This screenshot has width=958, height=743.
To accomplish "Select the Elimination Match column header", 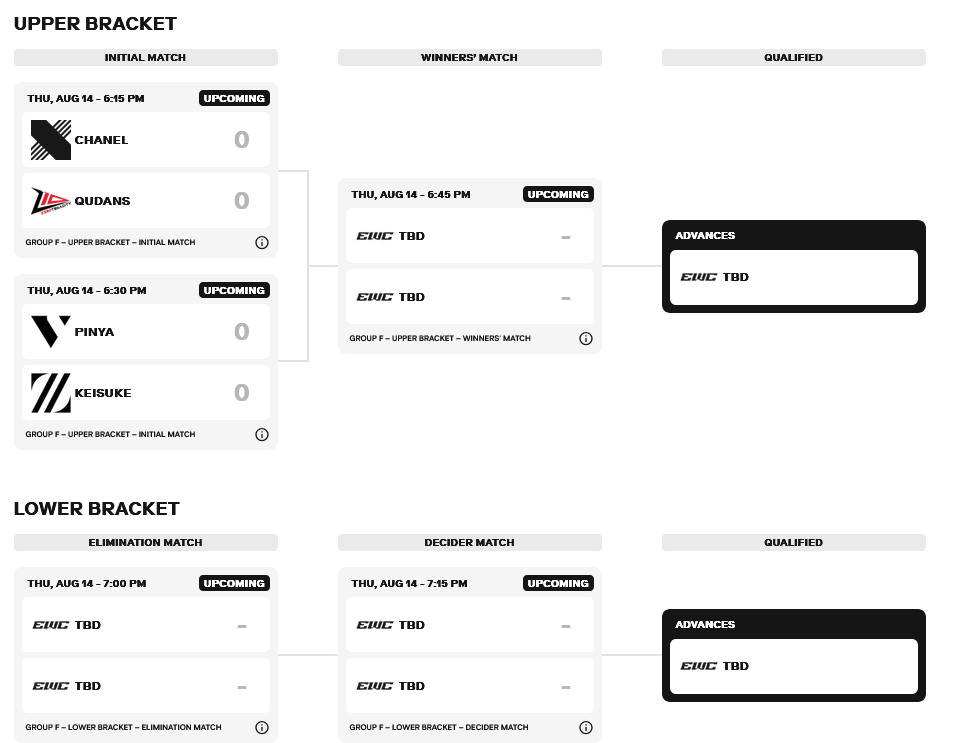I will pos(145,543).
